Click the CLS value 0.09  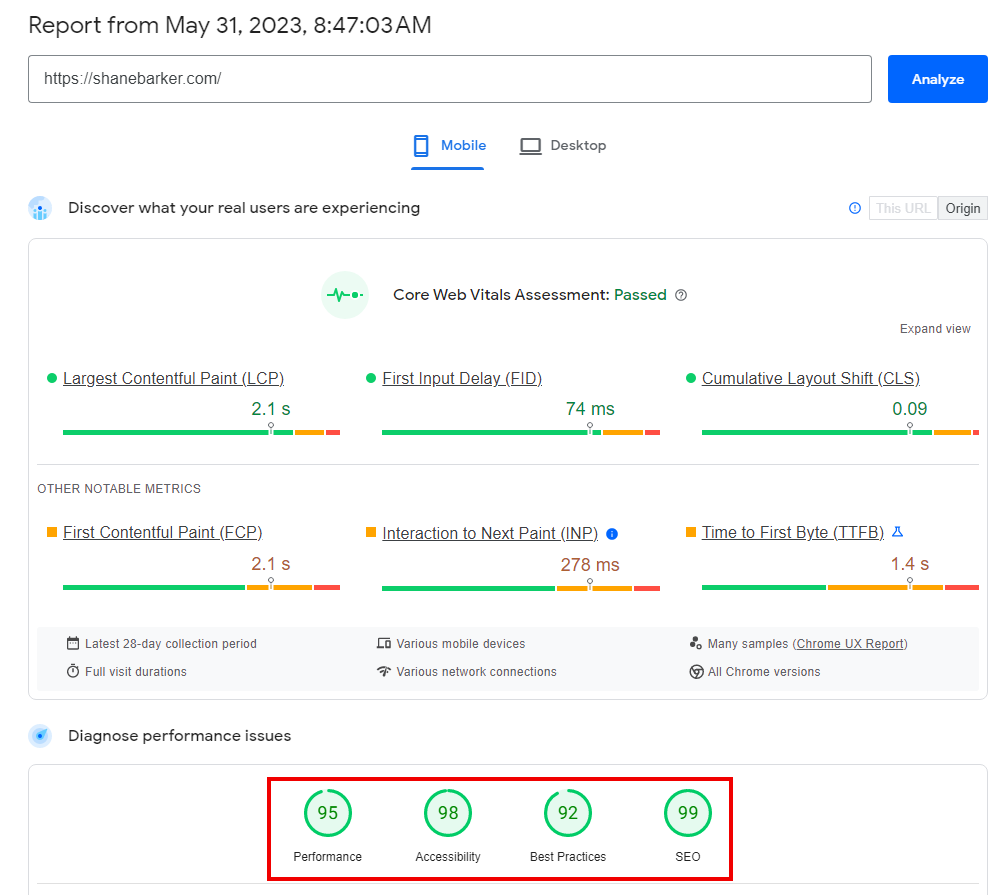coord(909,408)
